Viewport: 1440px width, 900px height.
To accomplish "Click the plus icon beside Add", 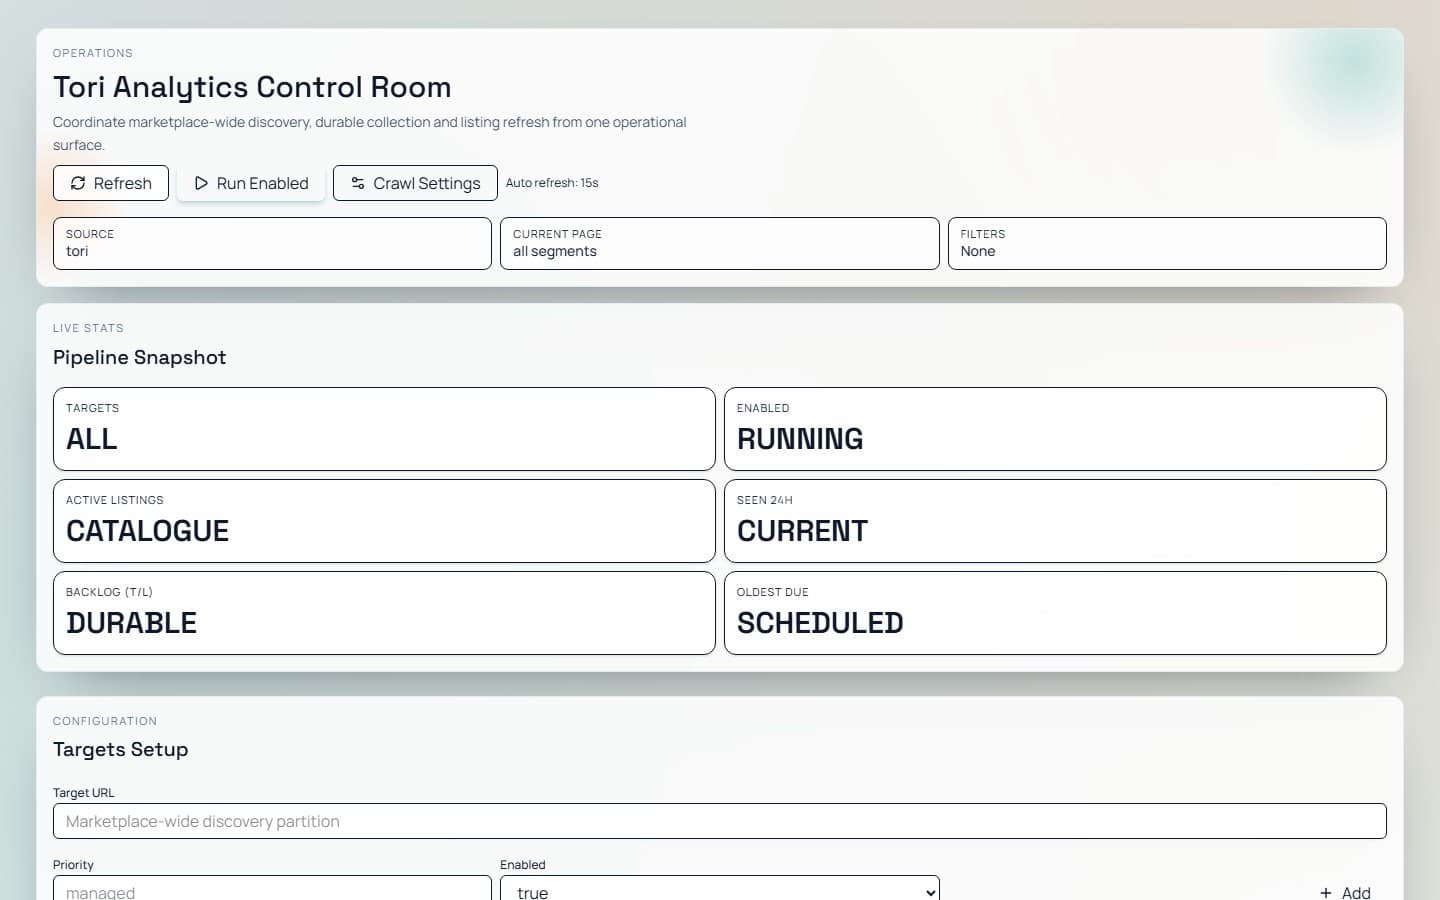I will pos(1326,893).
